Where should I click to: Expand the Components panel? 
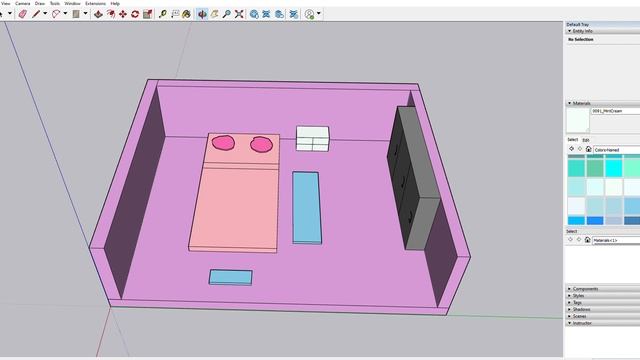point(569,289)
